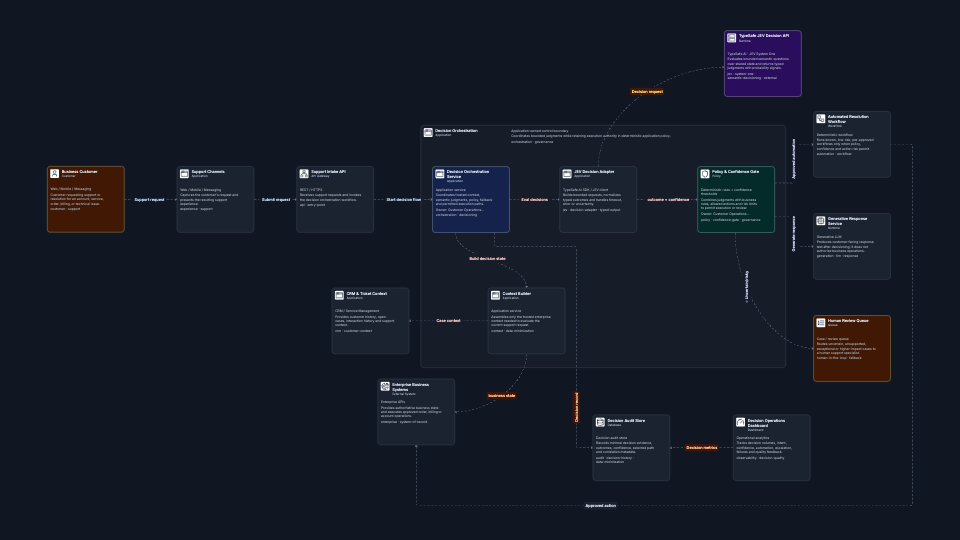The image size is (960, 540).
Task: Click the TypeSafe JSV Decision API card description
Action: point(758,63)
